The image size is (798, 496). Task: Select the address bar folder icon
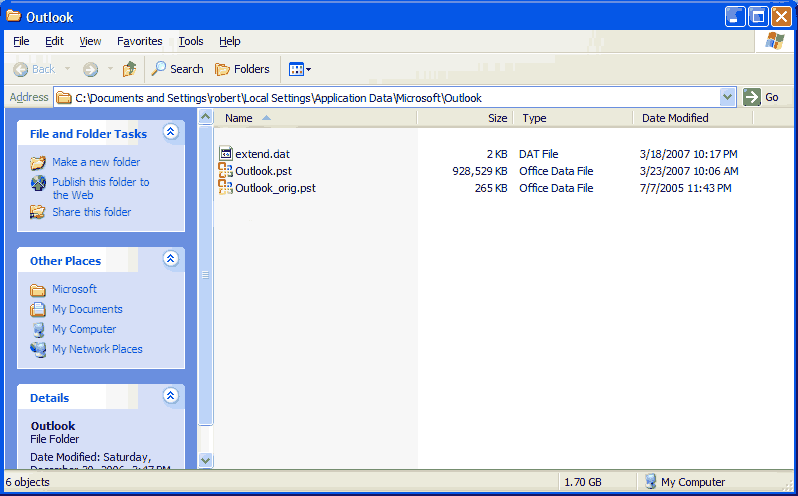[64, 98]
